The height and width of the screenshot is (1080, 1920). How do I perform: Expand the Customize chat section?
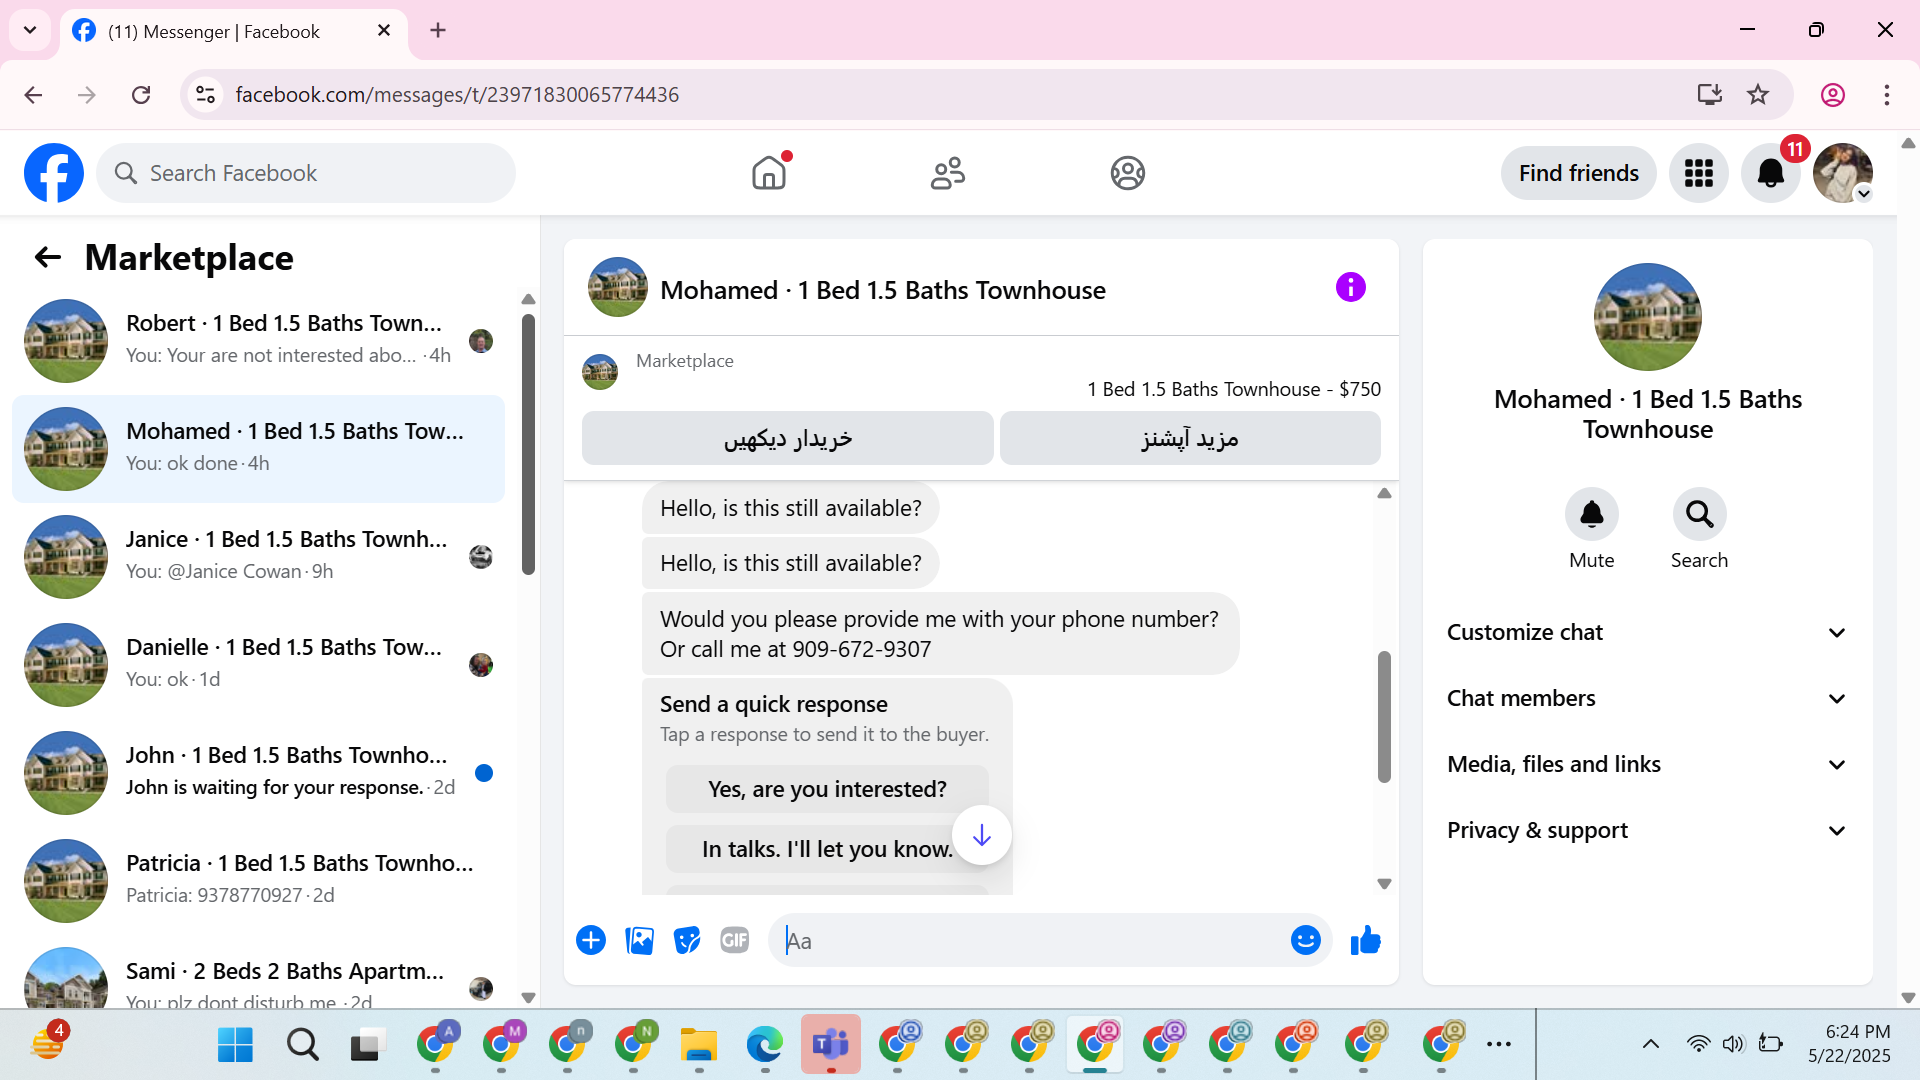point(1648,632)
